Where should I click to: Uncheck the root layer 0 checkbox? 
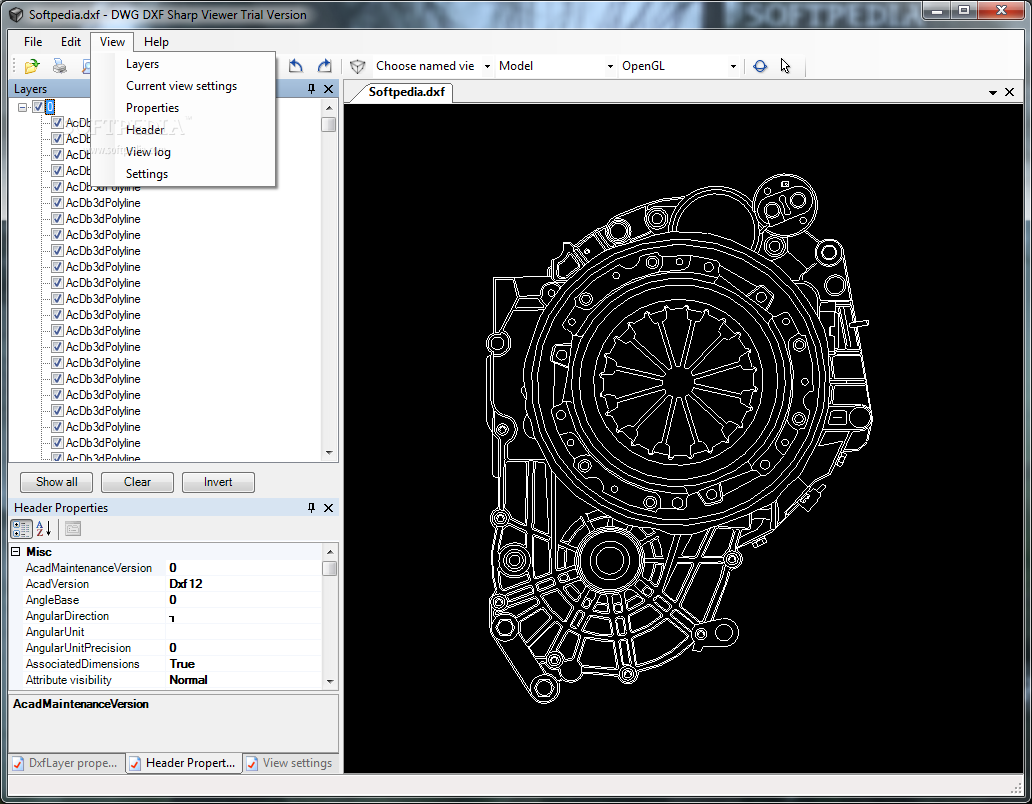tap(38, 107)
